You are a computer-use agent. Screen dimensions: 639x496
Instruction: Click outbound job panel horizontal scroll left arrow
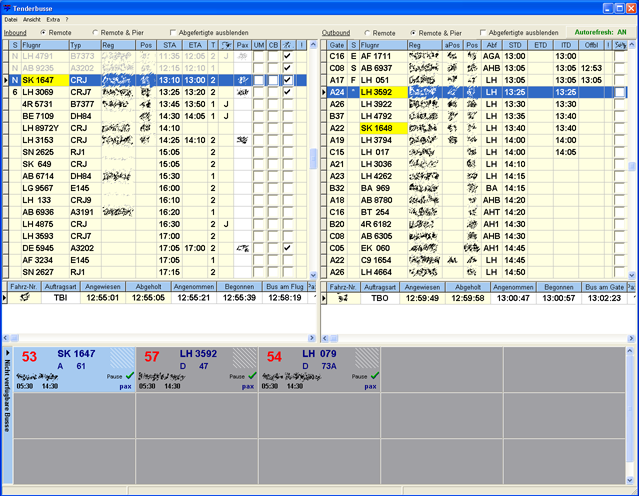(x=325, y=338)
